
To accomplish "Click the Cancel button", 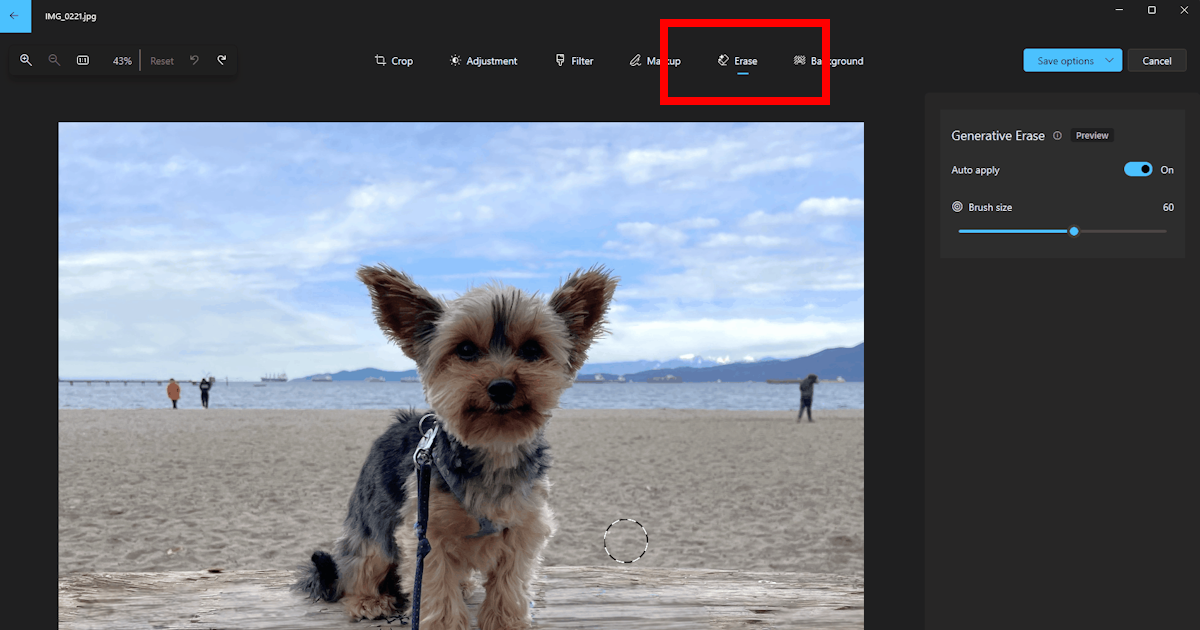I will 1157,60.
